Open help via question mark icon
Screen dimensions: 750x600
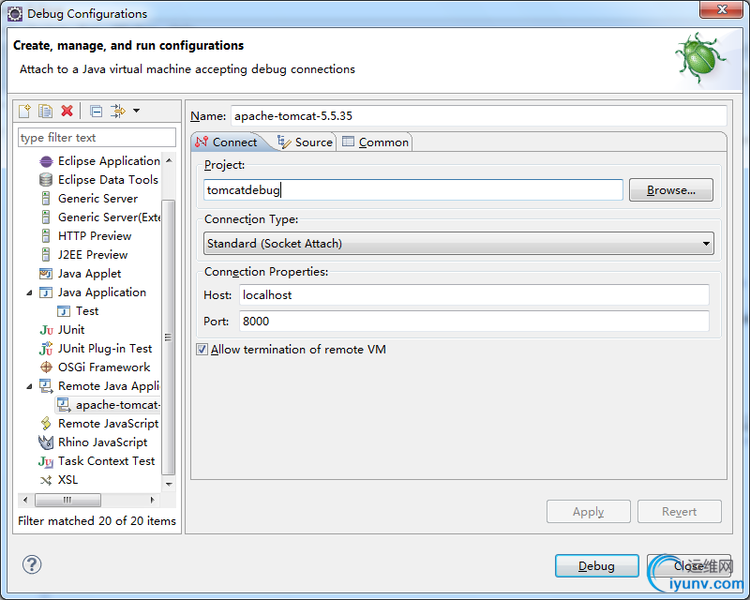click(x=32, y=565)
